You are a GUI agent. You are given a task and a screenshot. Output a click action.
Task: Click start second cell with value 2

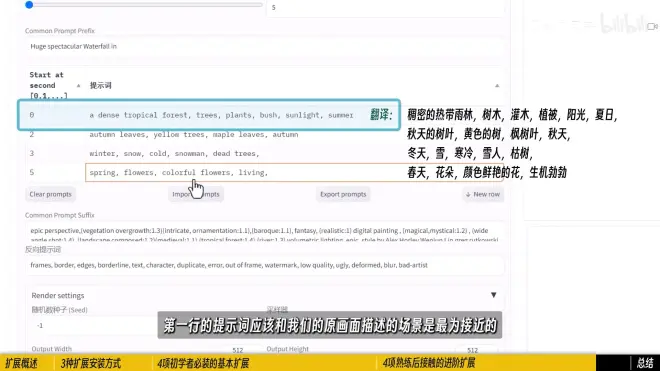[55, 134]
